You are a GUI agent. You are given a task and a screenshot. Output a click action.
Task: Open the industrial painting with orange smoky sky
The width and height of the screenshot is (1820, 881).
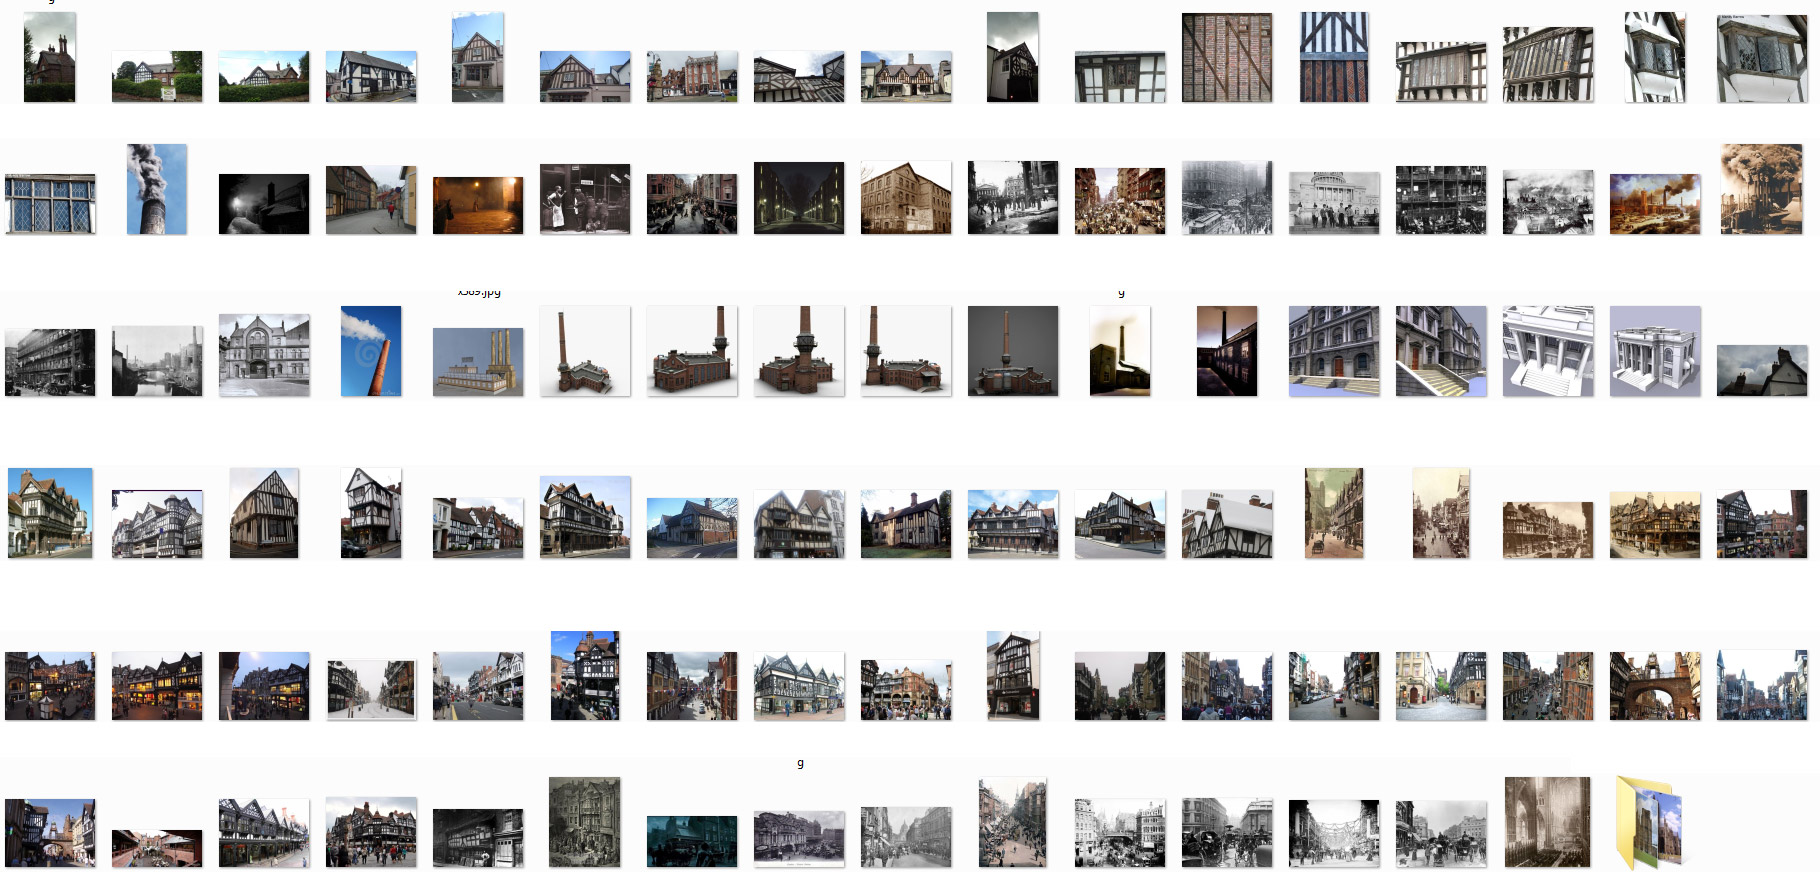[x=1655, y=204]
